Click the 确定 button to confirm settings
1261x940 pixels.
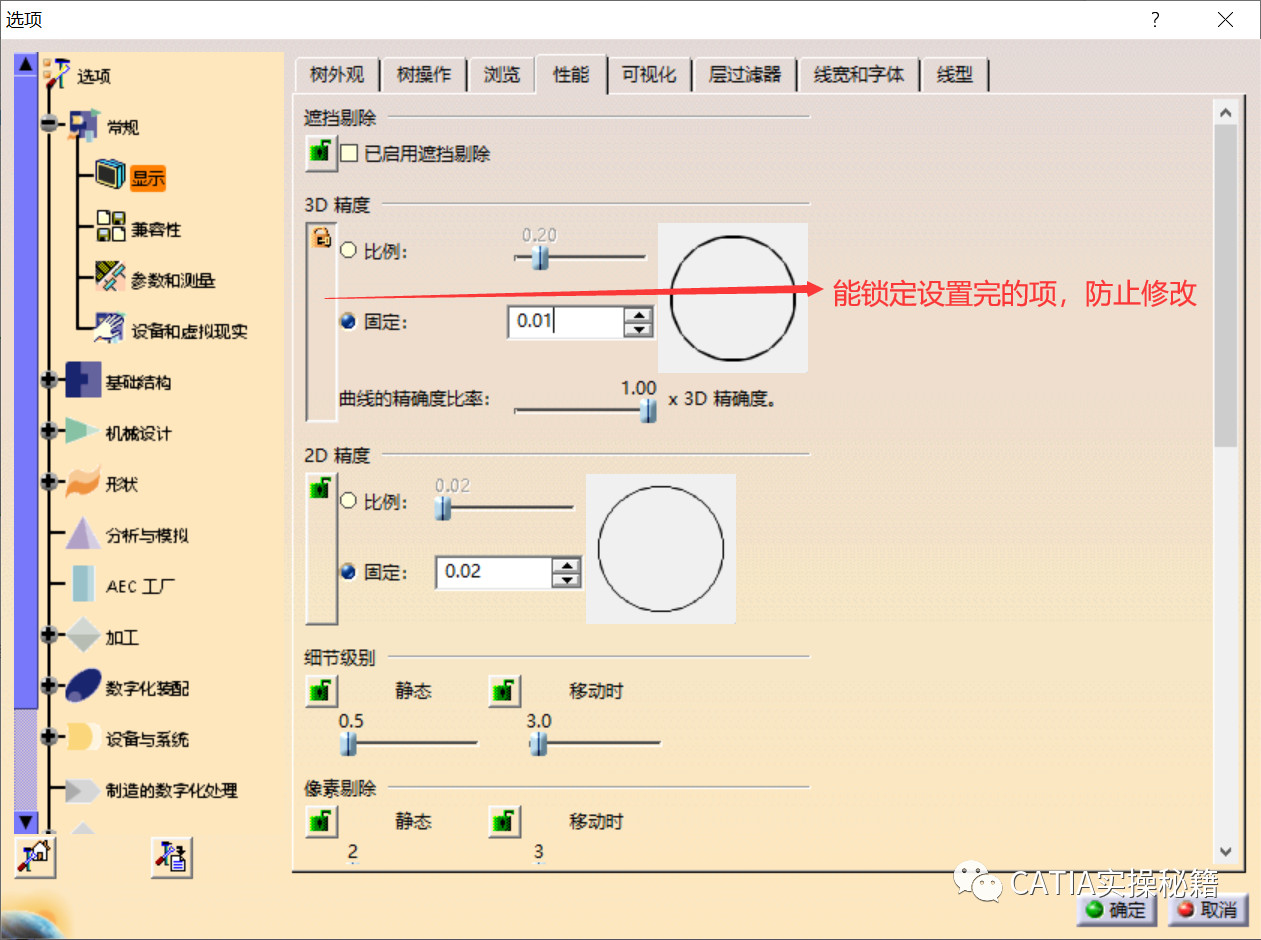pyautogui.click(x=1116, y=911)
